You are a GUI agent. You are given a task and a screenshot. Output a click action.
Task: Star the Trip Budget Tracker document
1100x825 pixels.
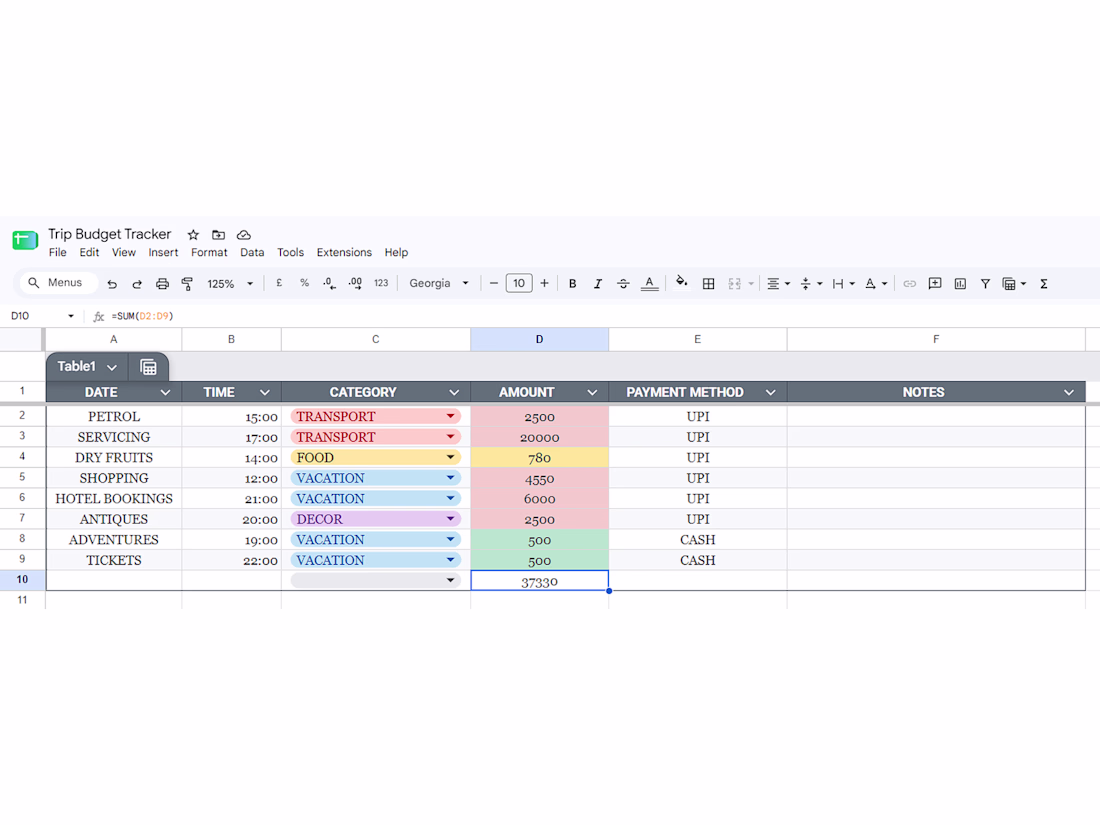(x=194, y=234)
